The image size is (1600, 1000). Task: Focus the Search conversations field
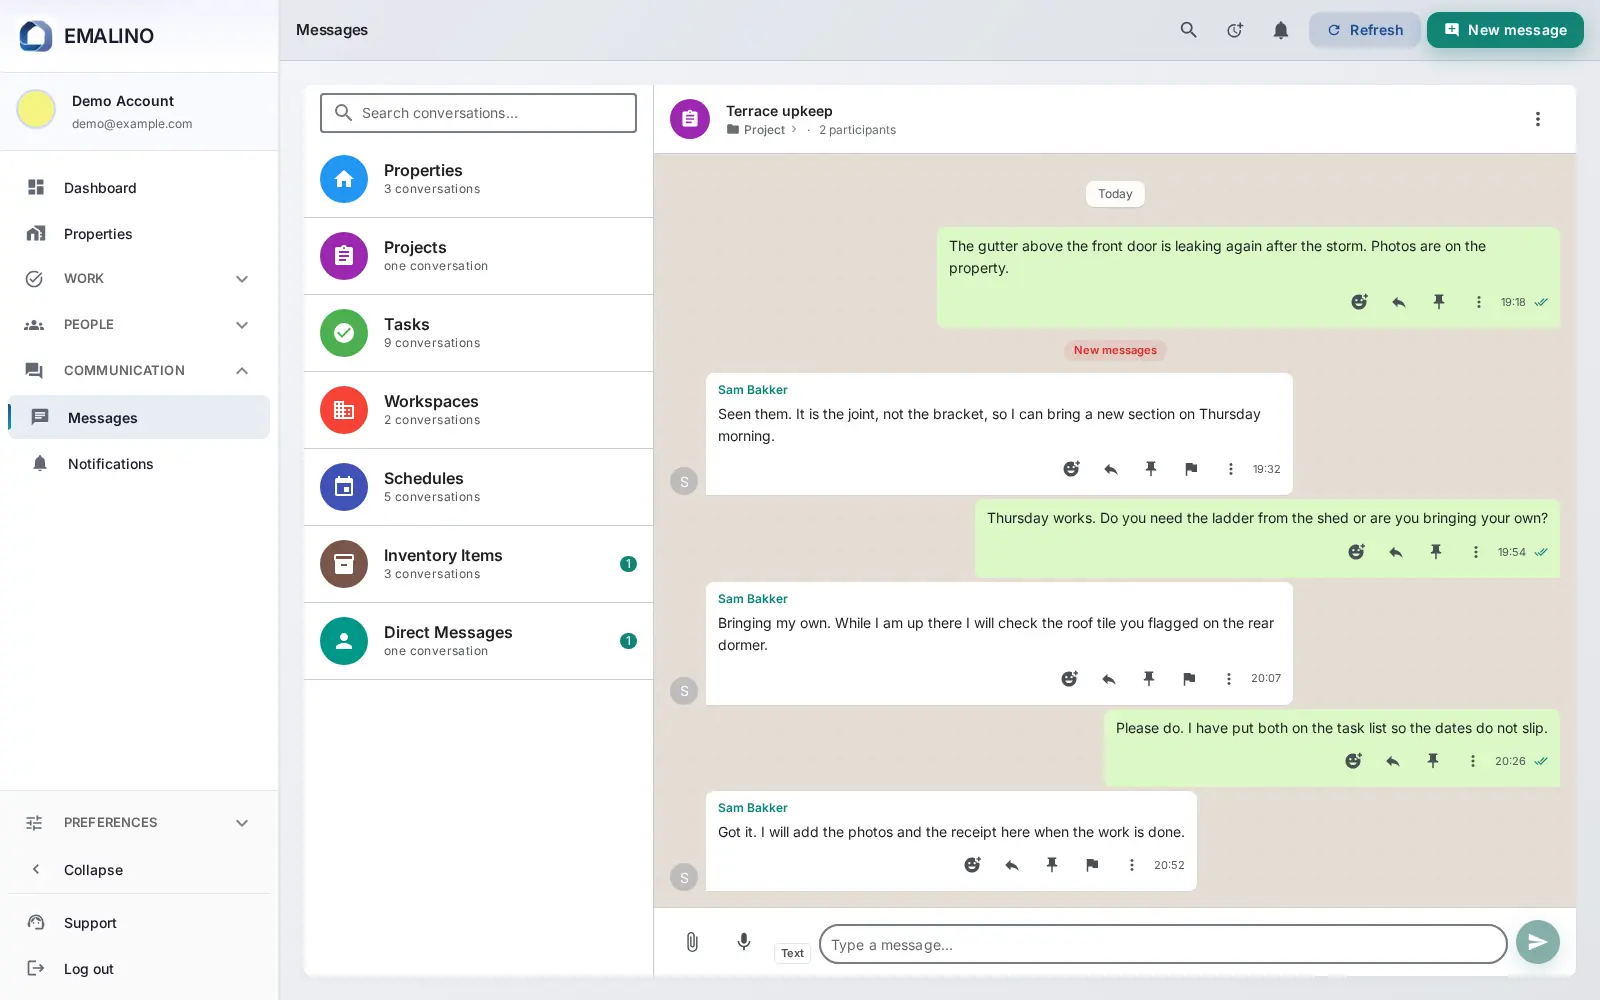(x=478, y=113)
